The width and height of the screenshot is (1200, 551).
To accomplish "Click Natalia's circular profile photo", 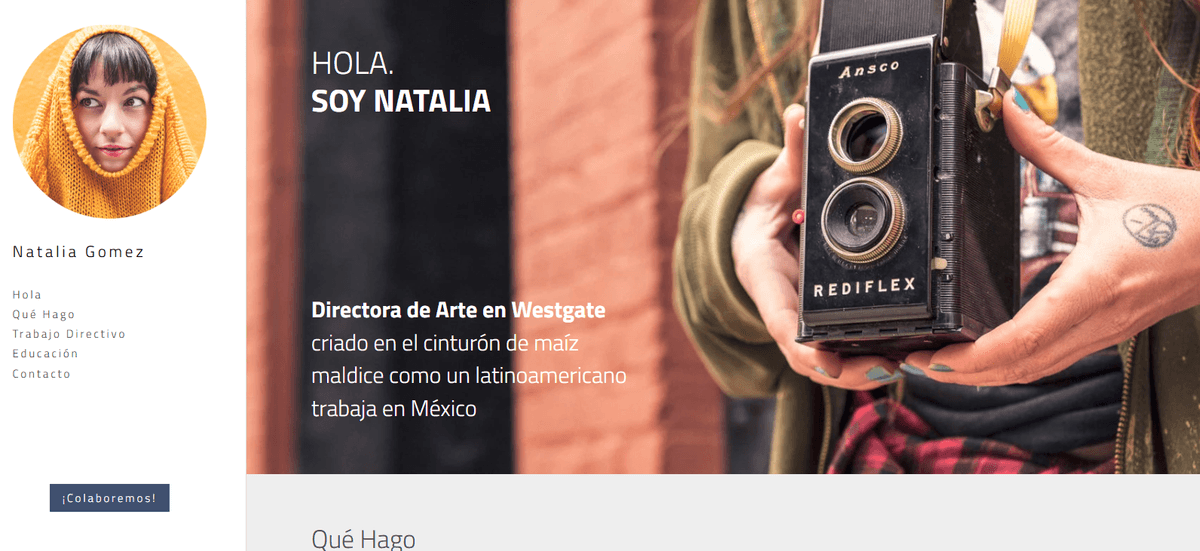I will (x=110, y=121).
